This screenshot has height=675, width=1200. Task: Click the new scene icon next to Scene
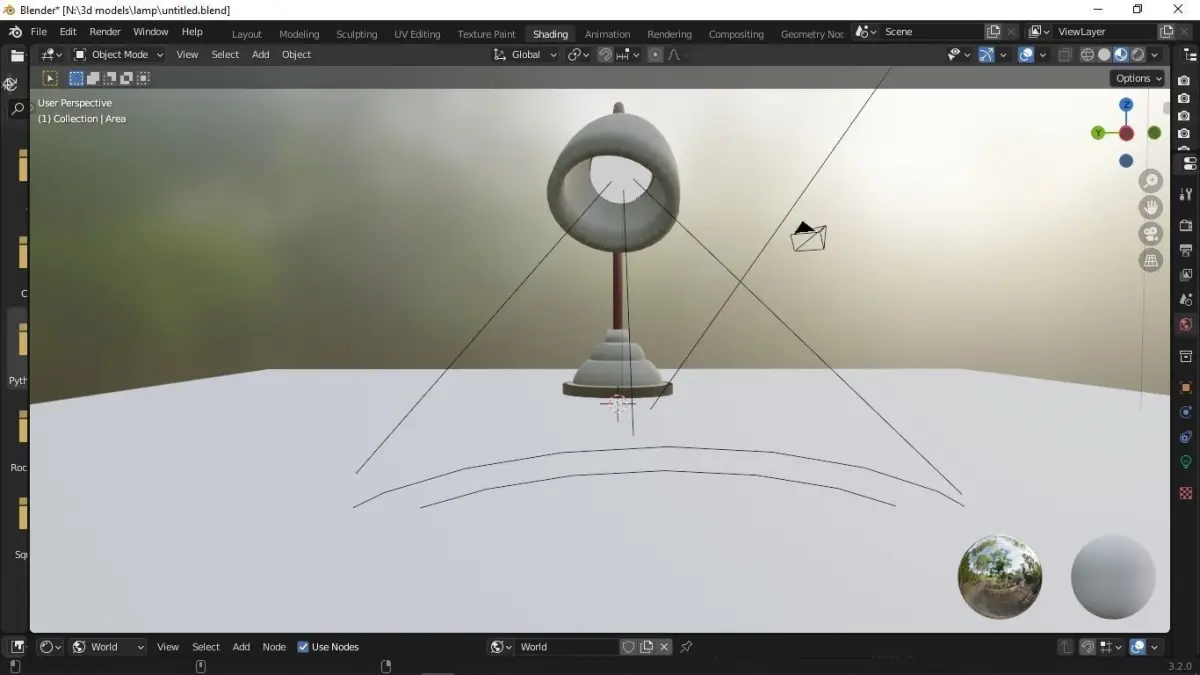tap(993, 32)
